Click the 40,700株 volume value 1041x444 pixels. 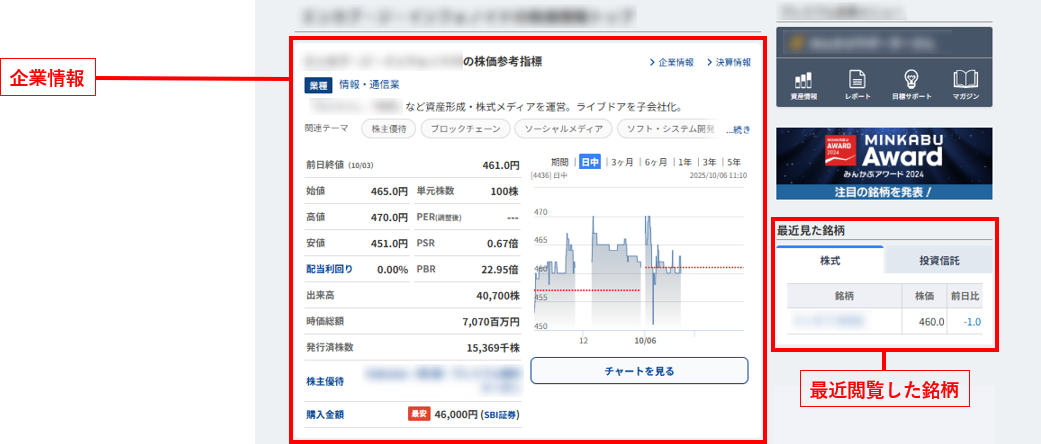tap(498, 295)
